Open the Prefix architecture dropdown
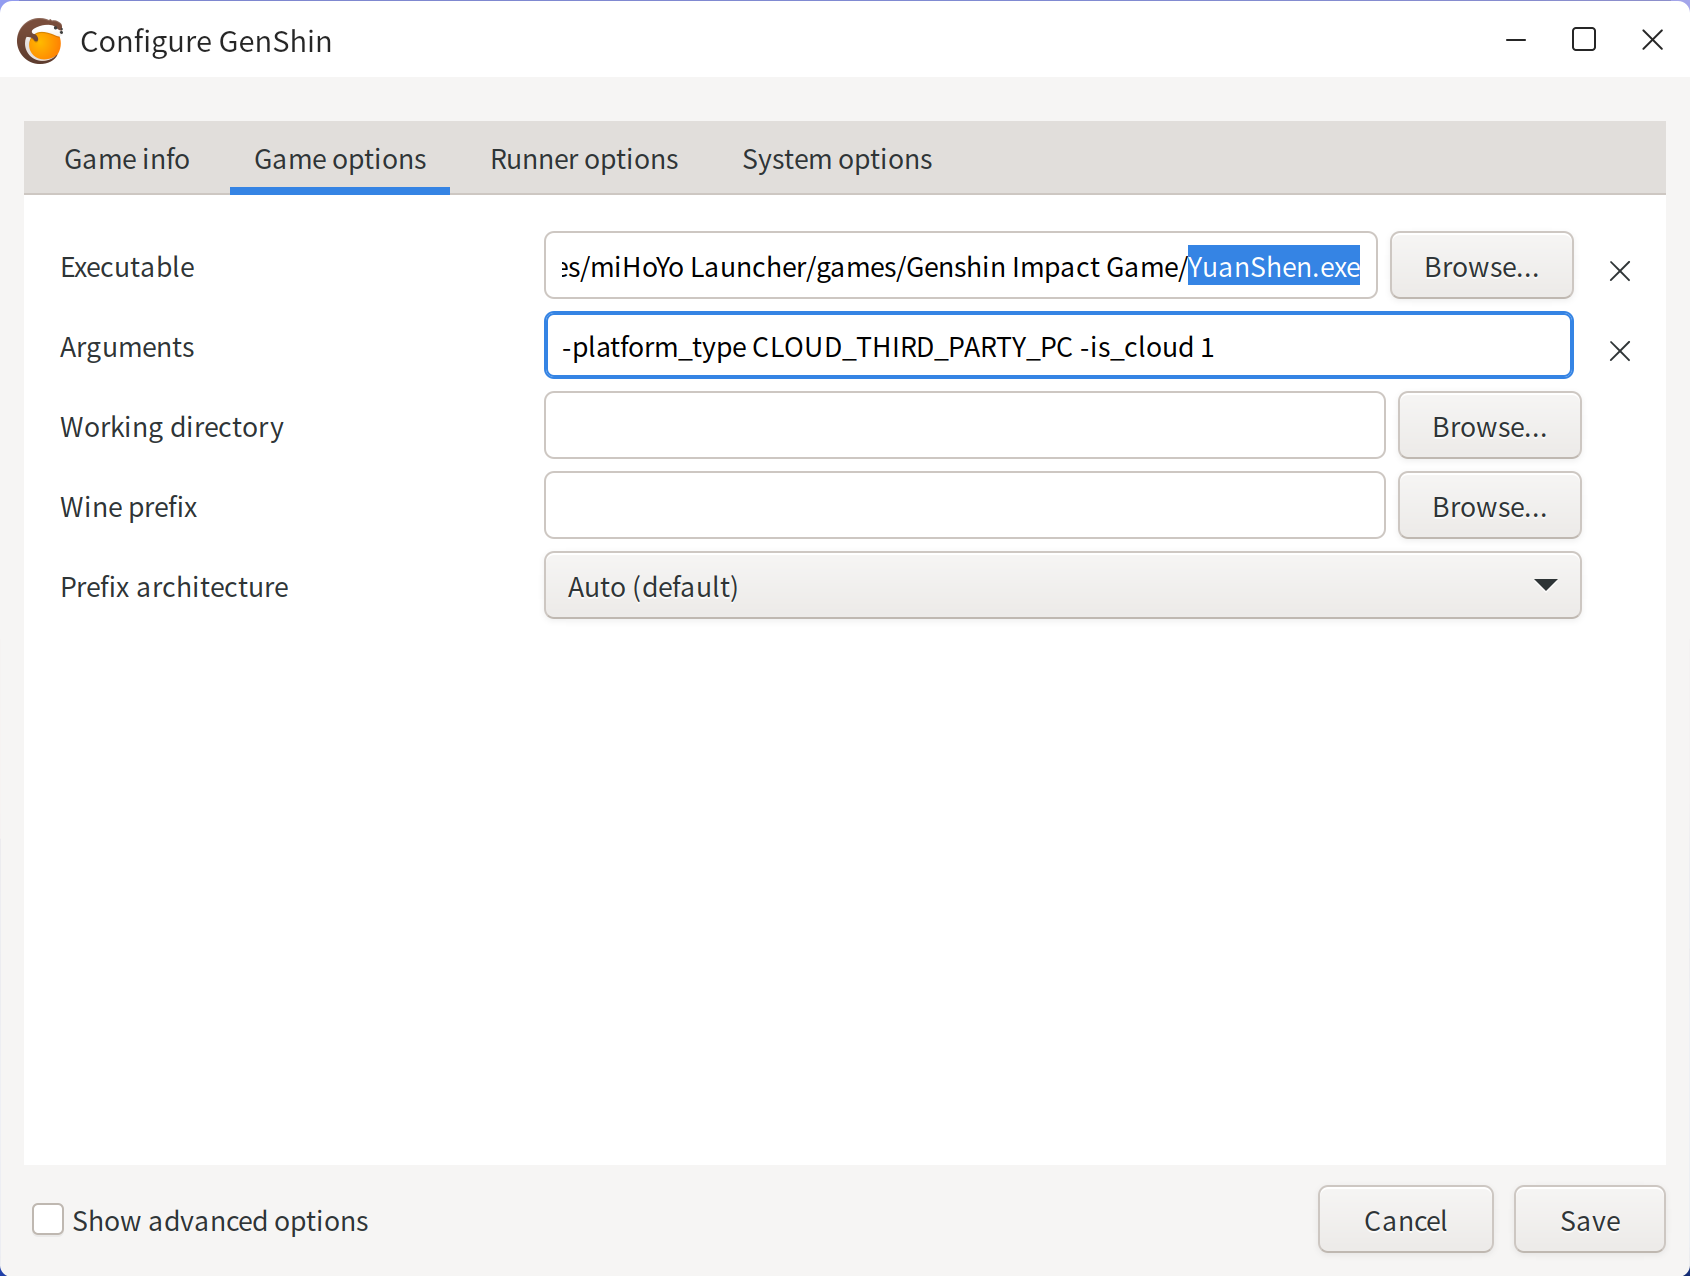 (1061, 586)
